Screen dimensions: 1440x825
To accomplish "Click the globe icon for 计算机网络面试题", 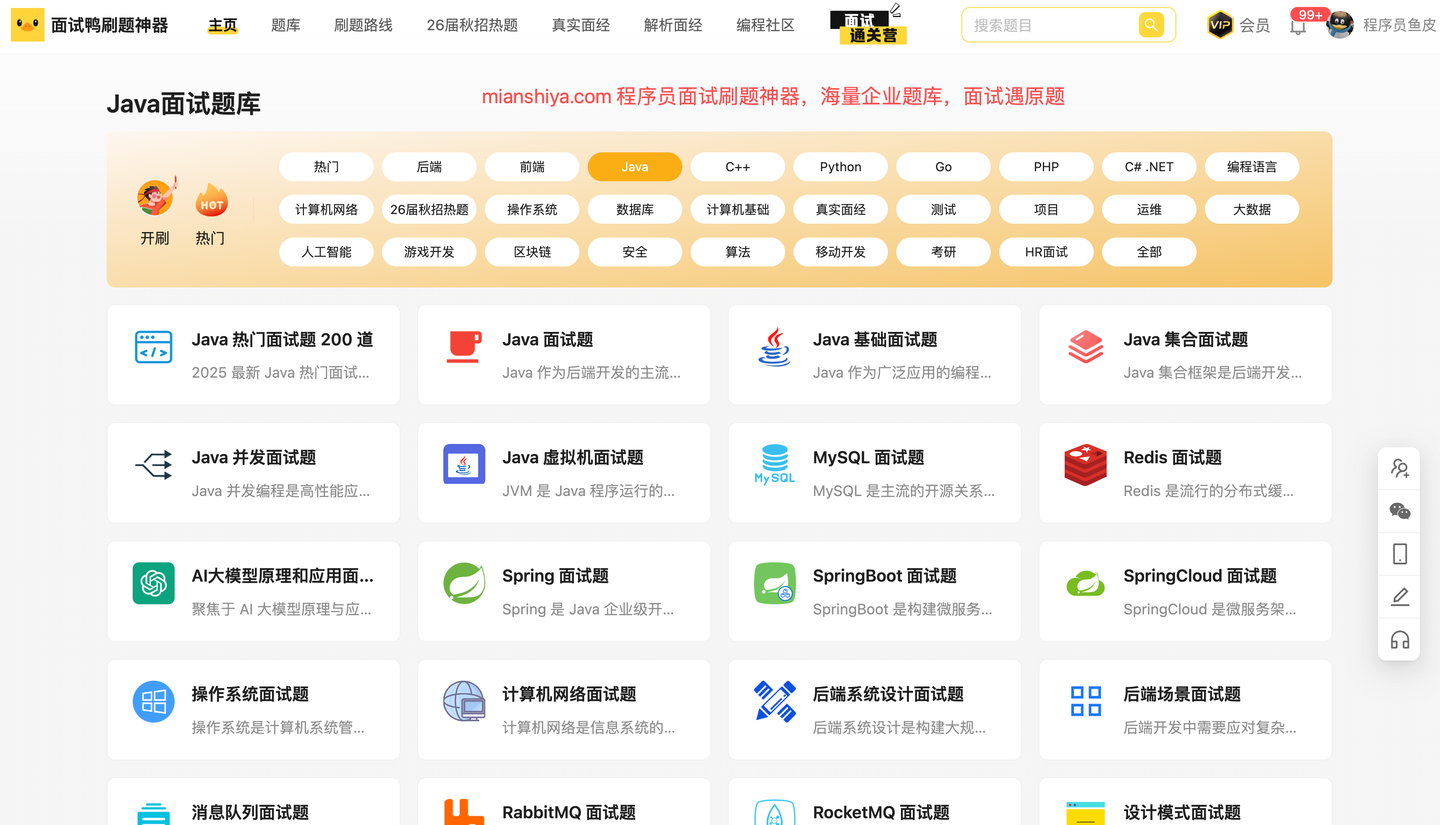I will tap(464, 701).
